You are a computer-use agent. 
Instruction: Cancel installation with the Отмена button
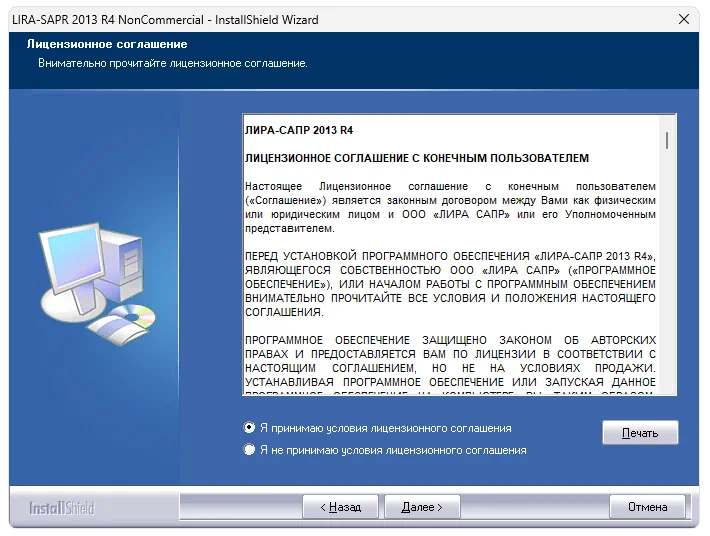click(647, 507)
